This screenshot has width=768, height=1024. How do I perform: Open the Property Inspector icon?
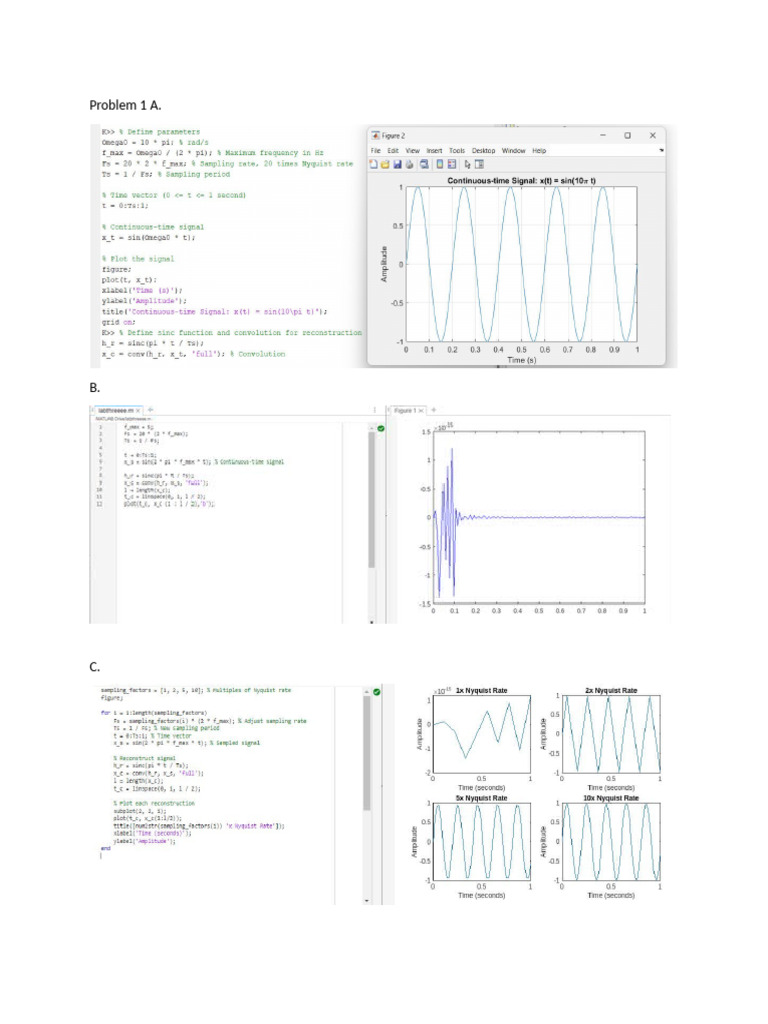point(479,164)
